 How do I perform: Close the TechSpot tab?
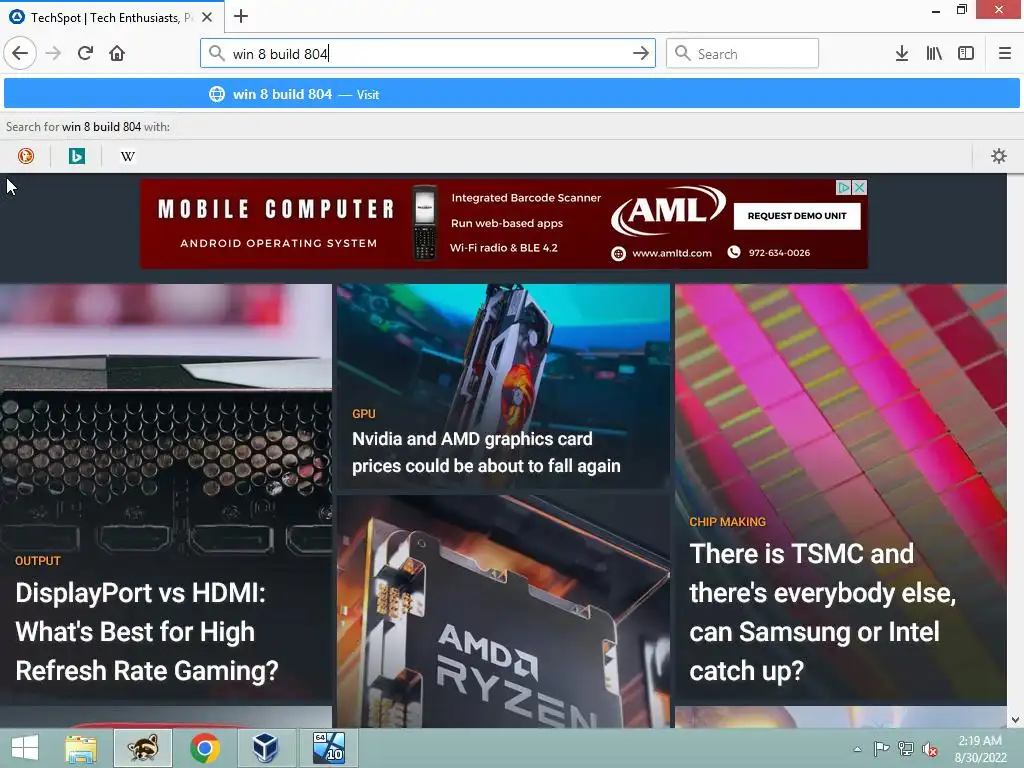pyautogui.click(x=207, y=17)
